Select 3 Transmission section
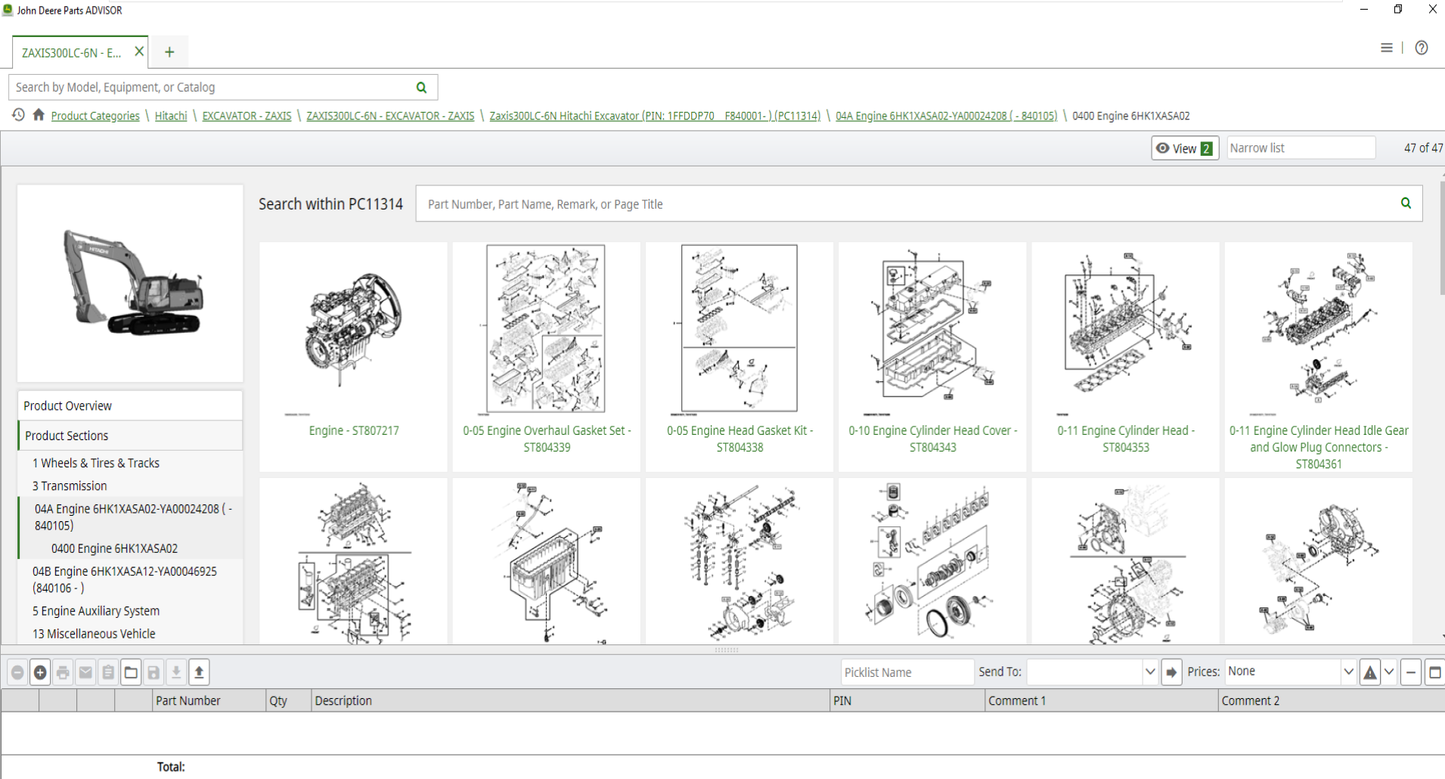The image size is (1445, 779). 69,486
